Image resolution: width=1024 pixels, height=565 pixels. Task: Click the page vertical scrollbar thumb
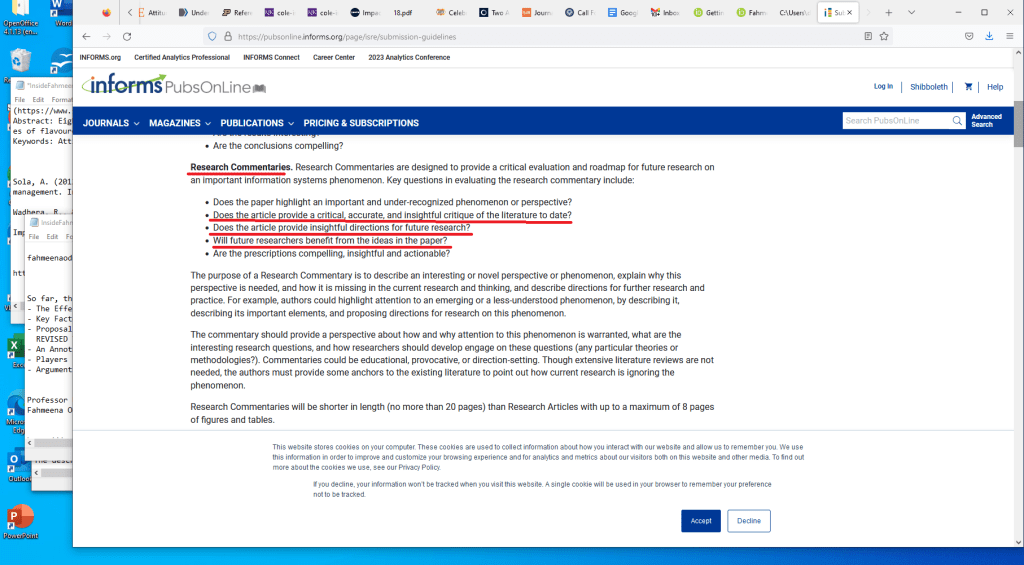click(1019, 124)
